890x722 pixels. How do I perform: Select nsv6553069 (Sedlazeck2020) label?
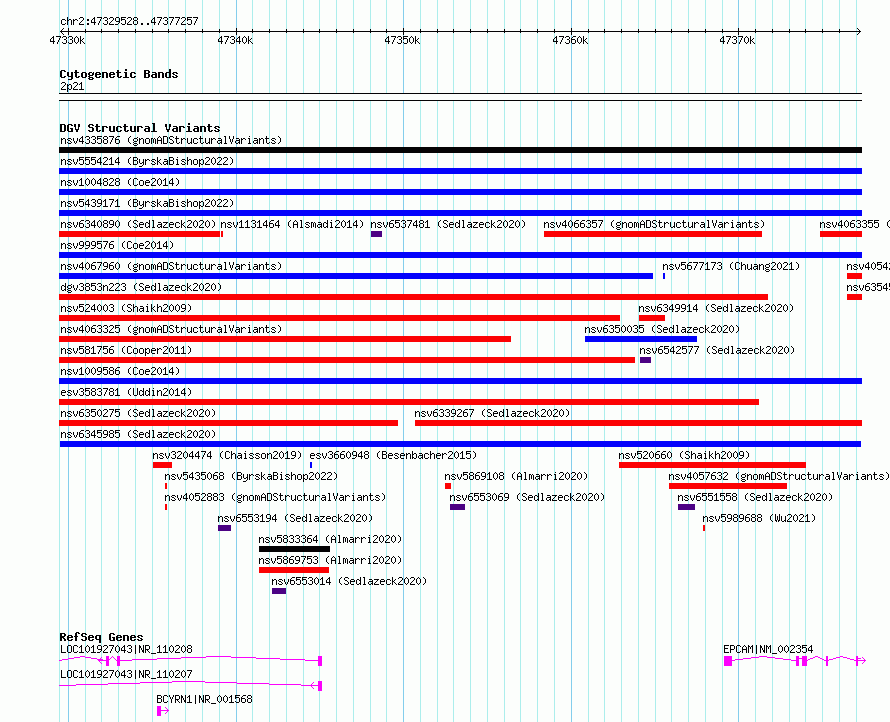click(x=527, y=497)
